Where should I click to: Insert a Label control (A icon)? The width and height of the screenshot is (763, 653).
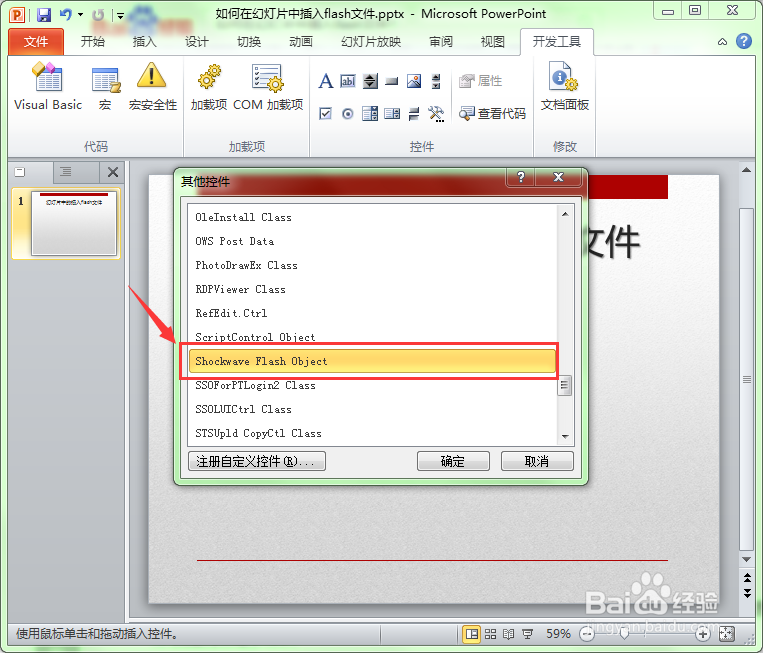326,81
